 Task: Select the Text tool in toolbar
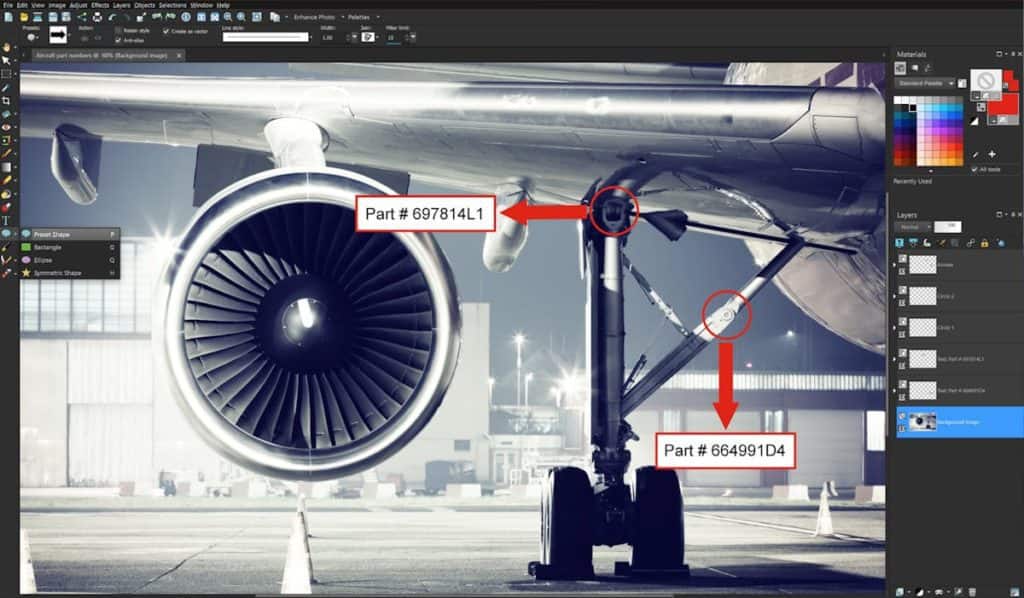click(x=6, y=220)
